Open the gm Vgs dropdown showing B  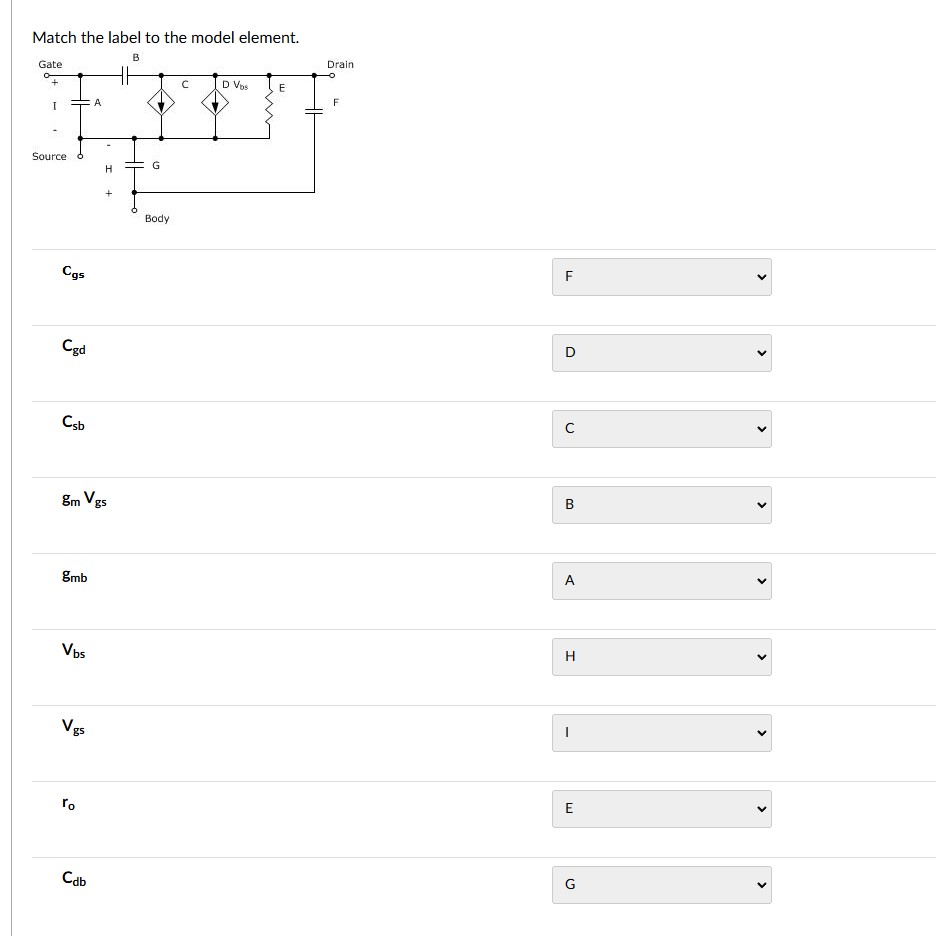[x=661, y=504]
